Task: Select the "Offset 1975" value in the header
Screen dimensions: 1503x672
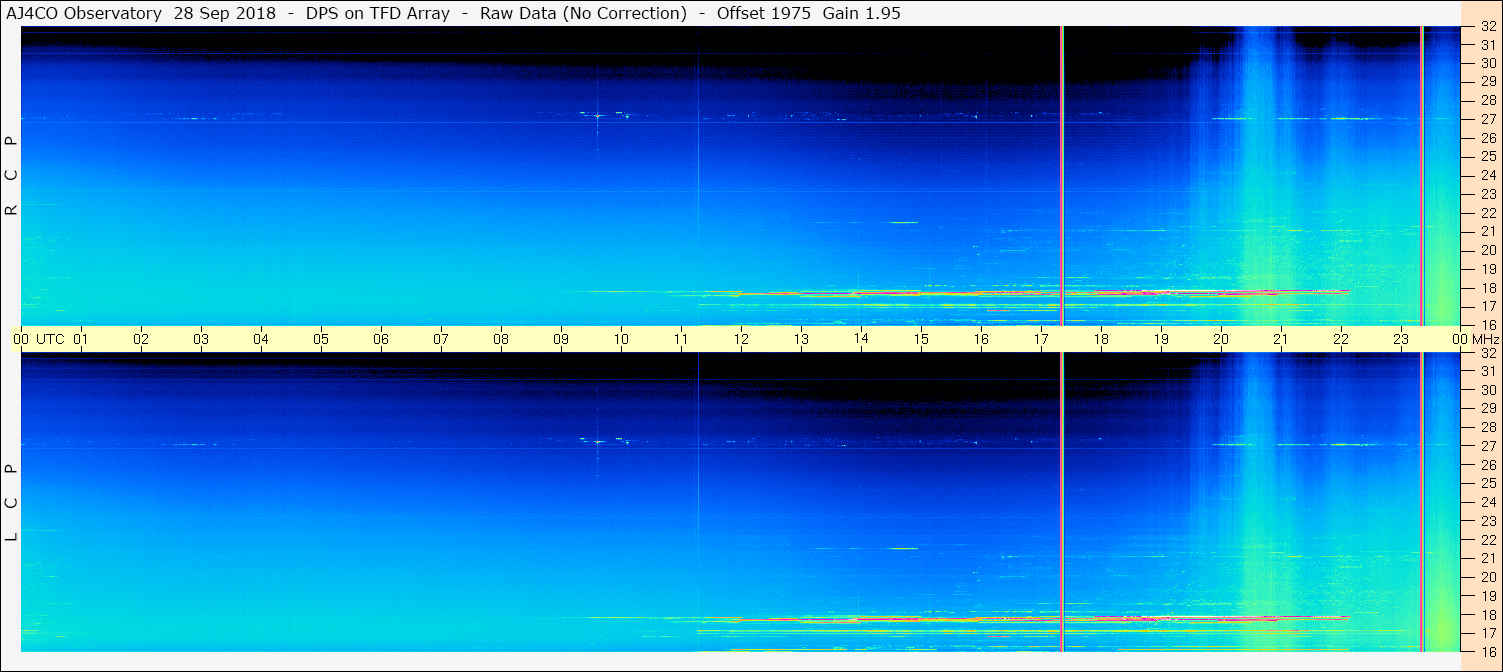Action: click(x=764, y=13)
